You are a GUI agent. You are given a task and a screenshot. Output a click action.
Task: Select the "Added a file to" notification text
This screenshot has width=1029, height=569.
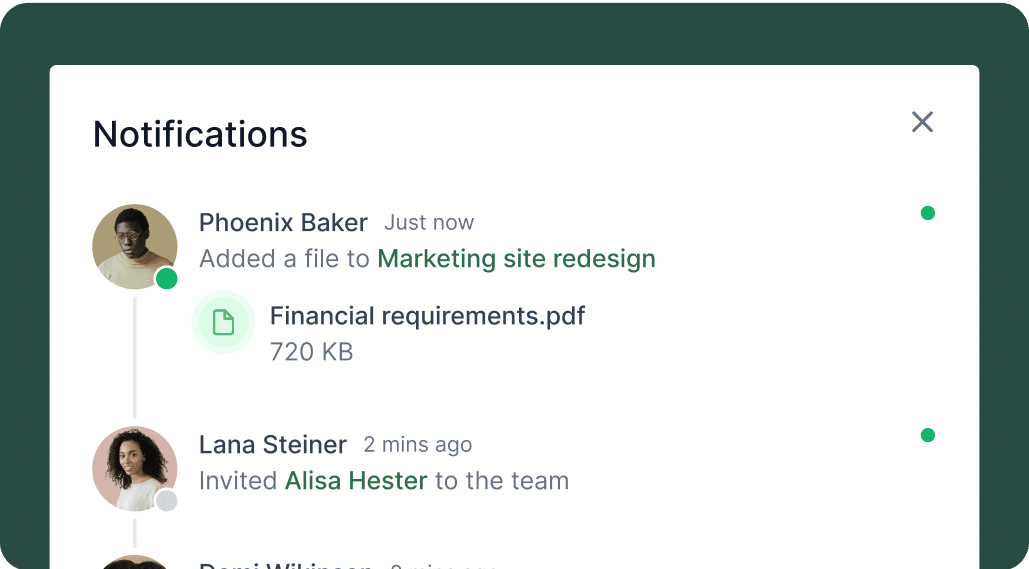click(284, 259)
